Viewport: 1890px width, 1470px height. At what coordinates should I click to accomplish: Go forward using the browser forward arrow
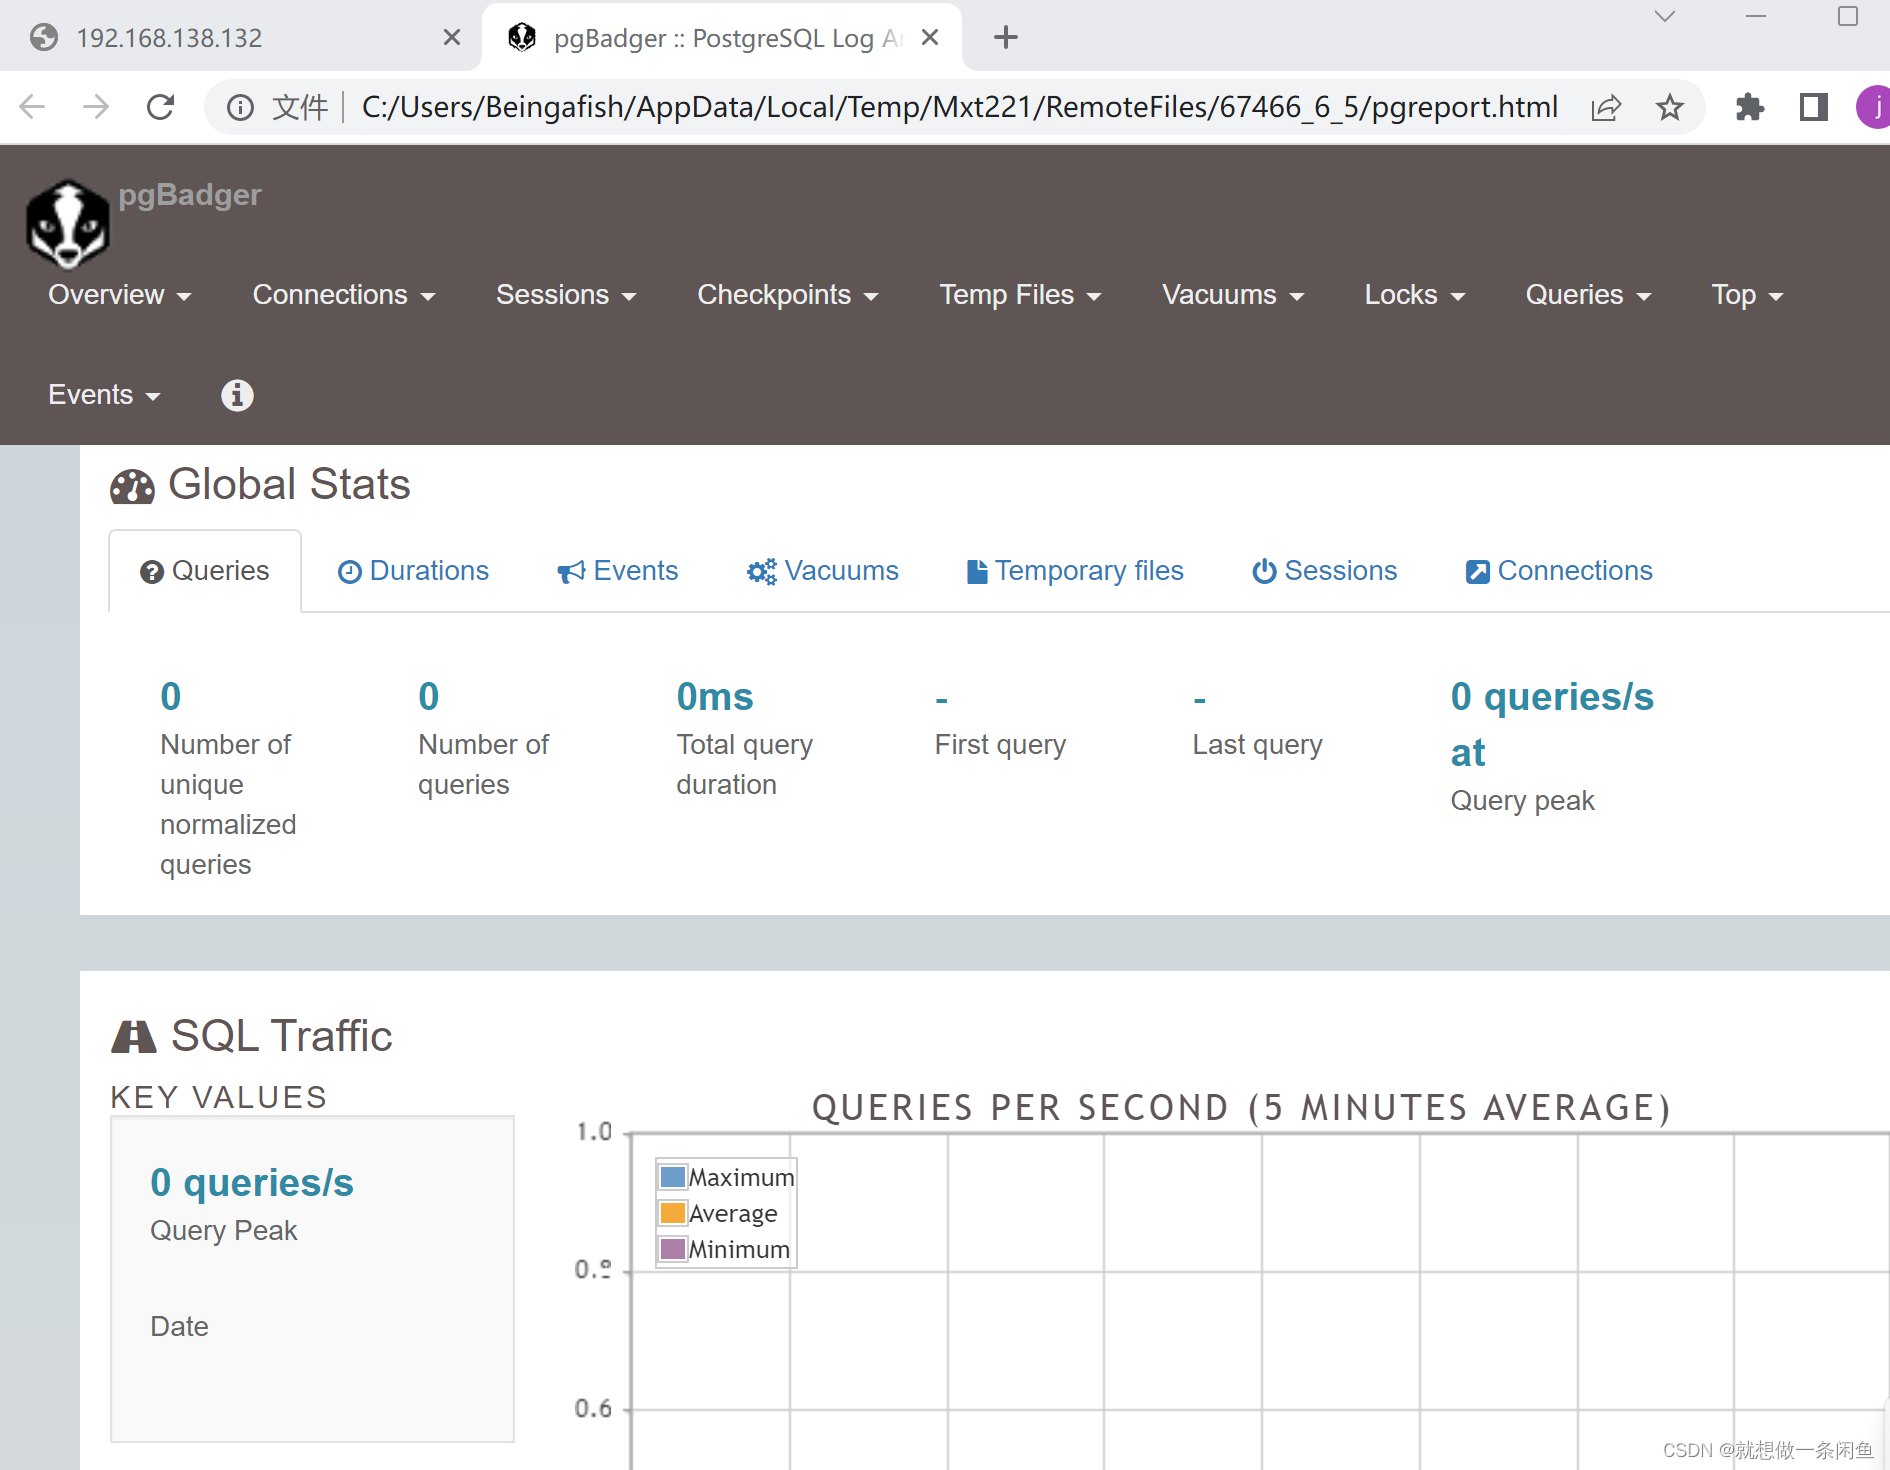pos(96,107)
